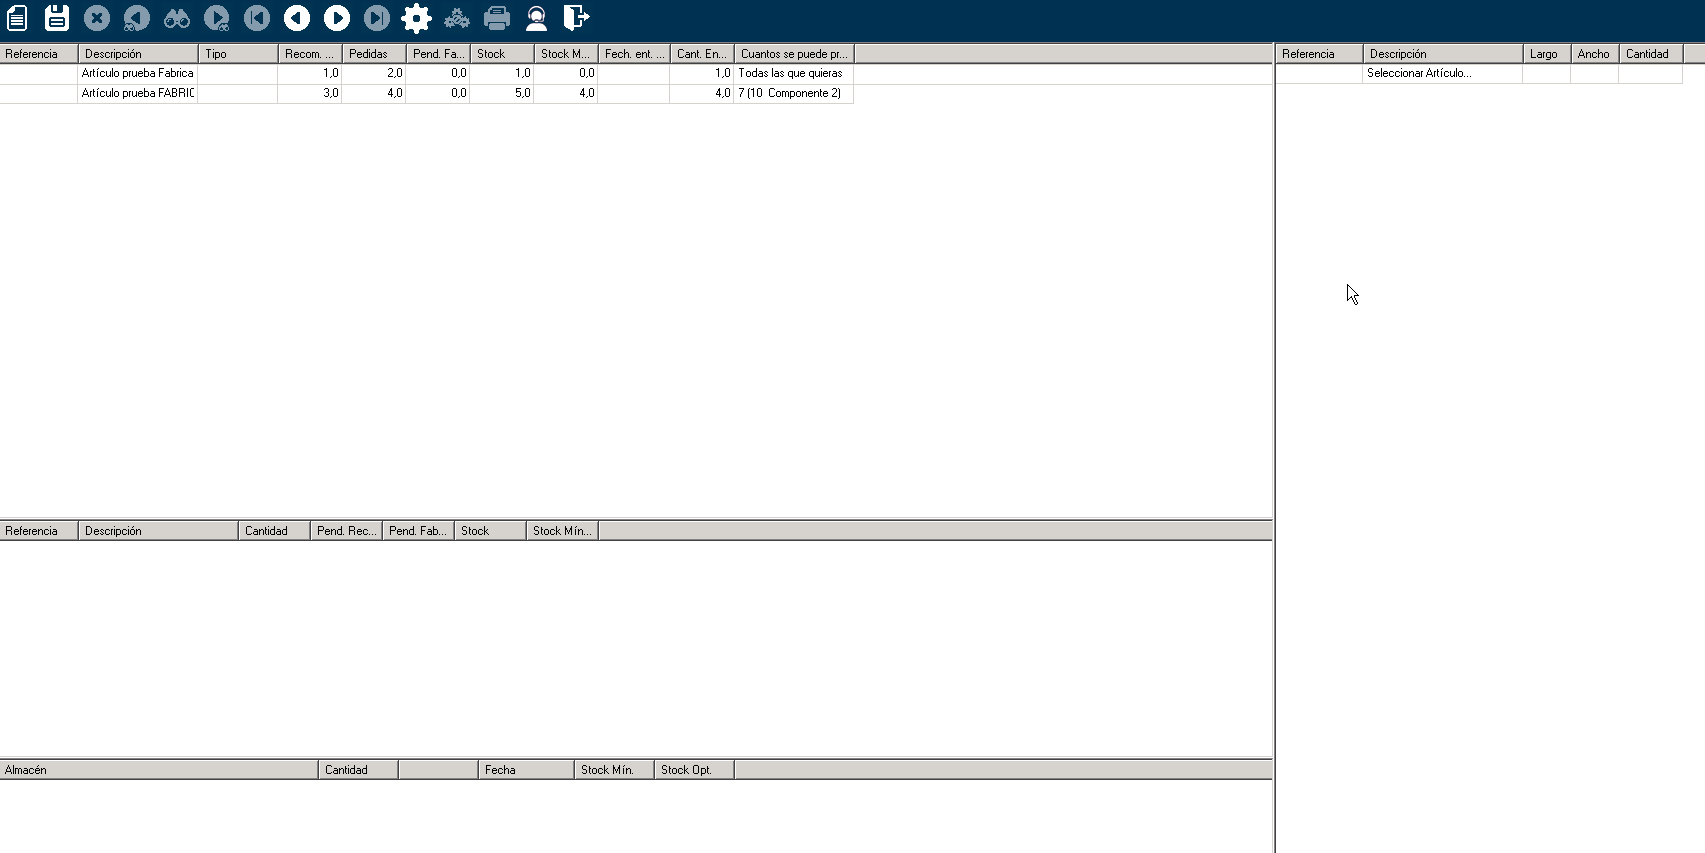Click the Almacén column header

click(x=158, y=770)
